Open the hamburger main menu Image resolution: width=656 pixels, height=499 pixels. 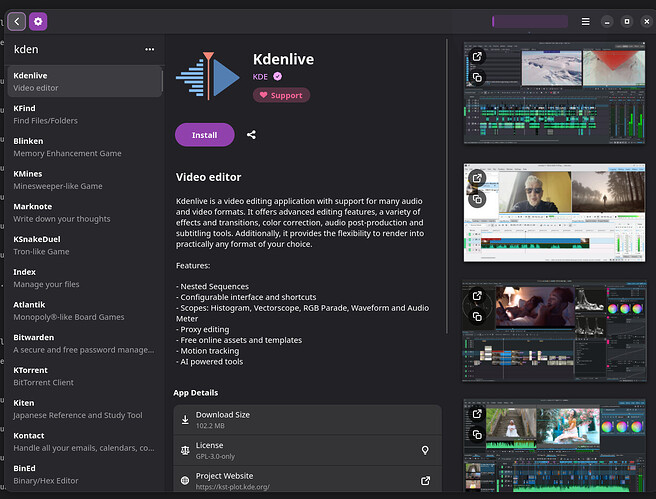586,21
